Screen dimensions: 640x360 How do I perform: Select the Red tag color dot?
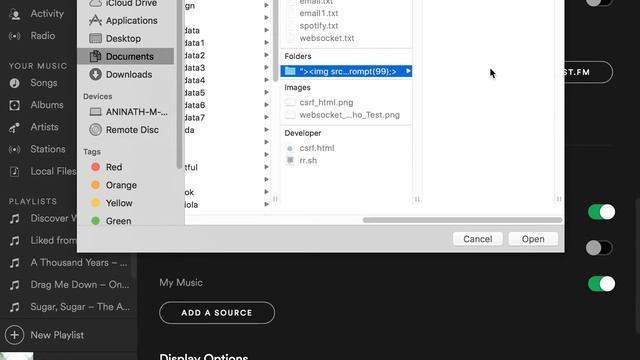tap(96, 167)
